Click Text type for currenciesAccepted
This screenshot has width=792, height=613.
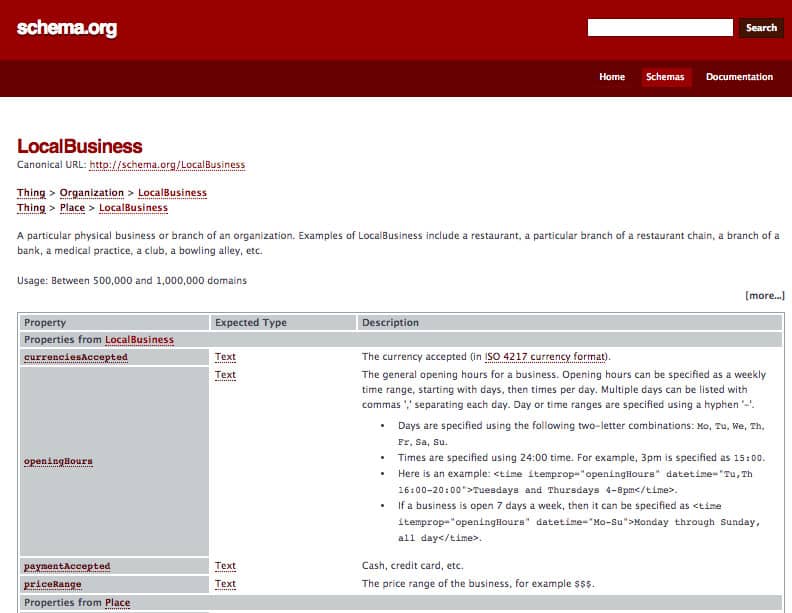[x=225, y=356]
